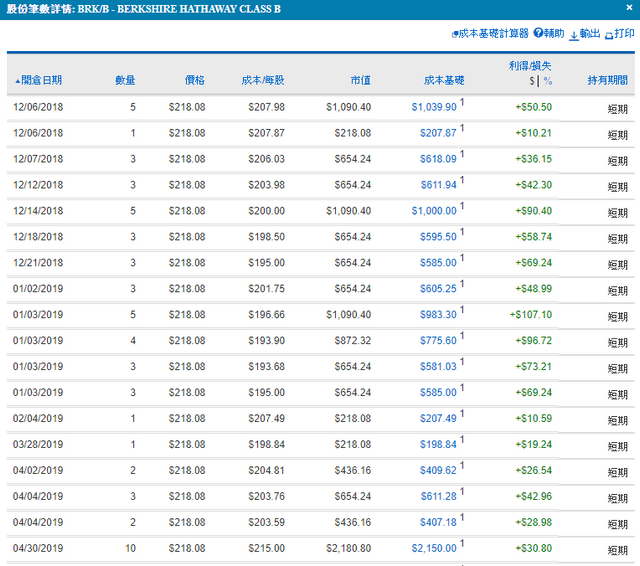Image resolution: width=640 pixels, height=566 pixels.
Task: Sort by 市值 column header
Action: pos(361,80)
